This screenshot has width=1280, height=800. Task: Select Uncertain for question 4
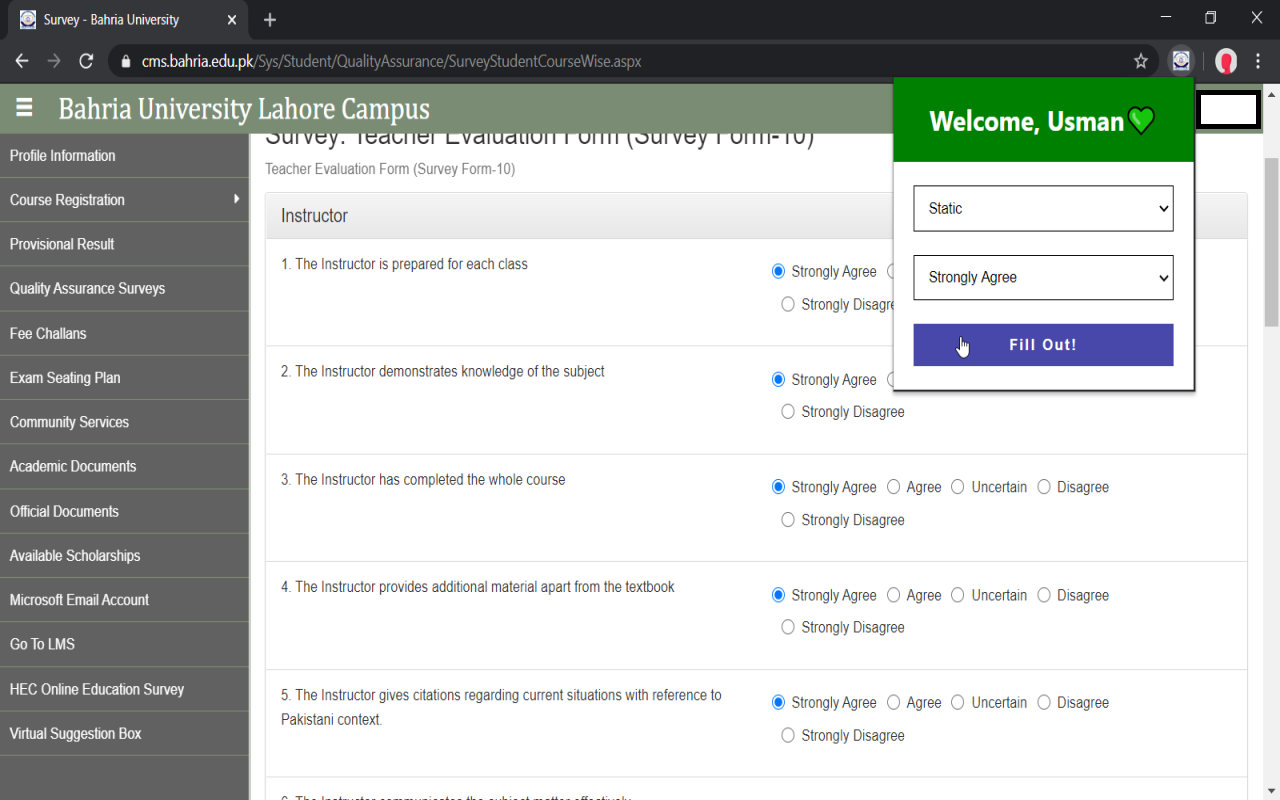958,595
